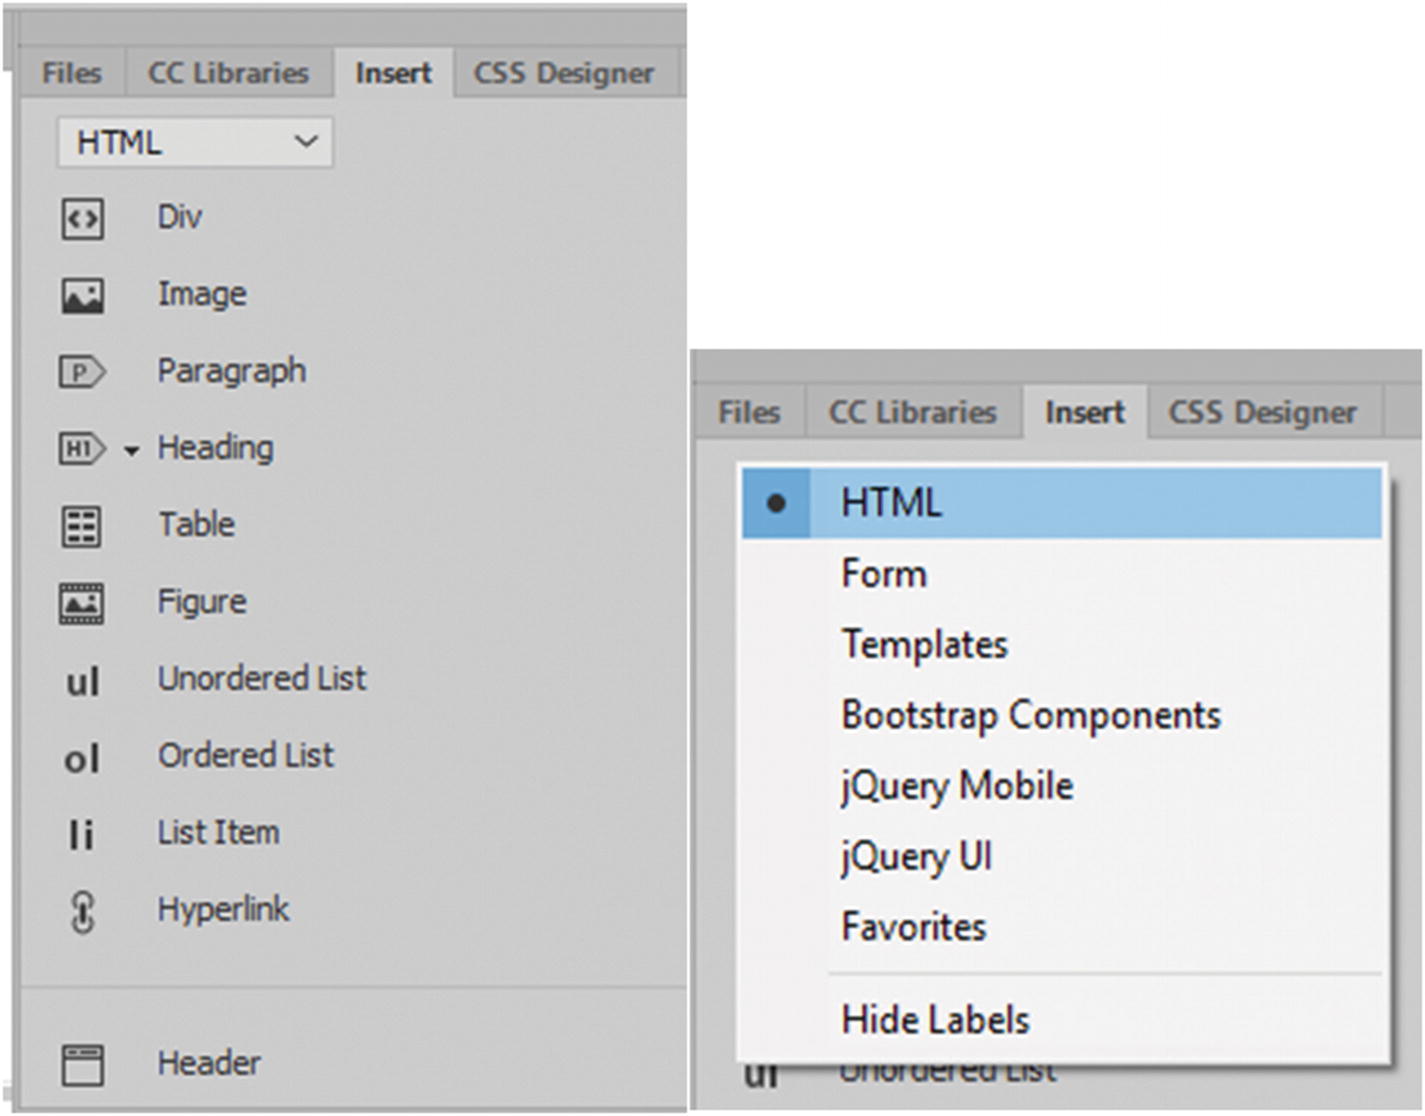Screen dimensions: 1425x1116
Task: Click the Paragraph icon
Action: (82, 372)
